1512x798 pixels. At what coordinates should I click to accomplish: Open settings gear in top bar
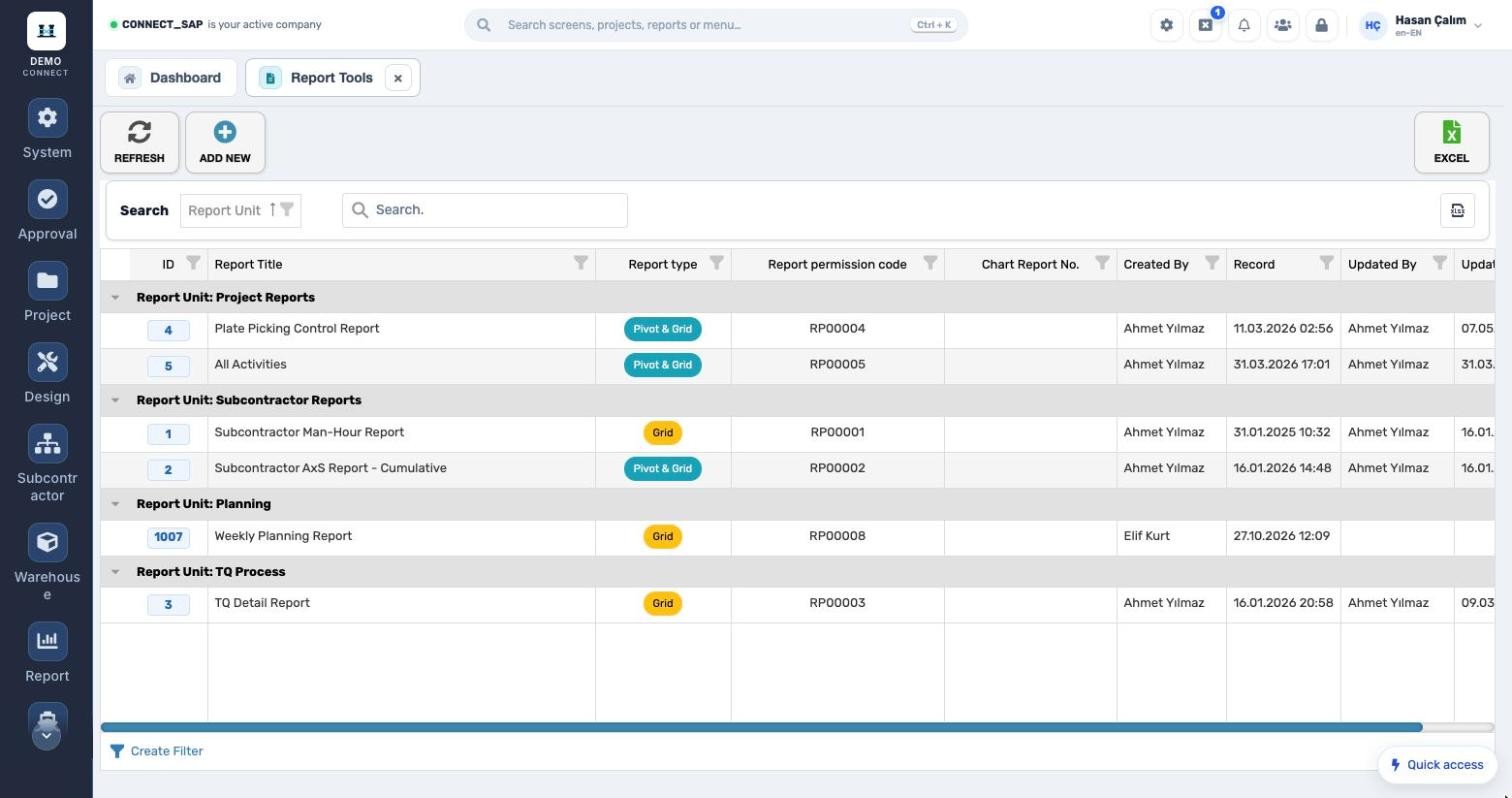click(x=1166, y=25)
